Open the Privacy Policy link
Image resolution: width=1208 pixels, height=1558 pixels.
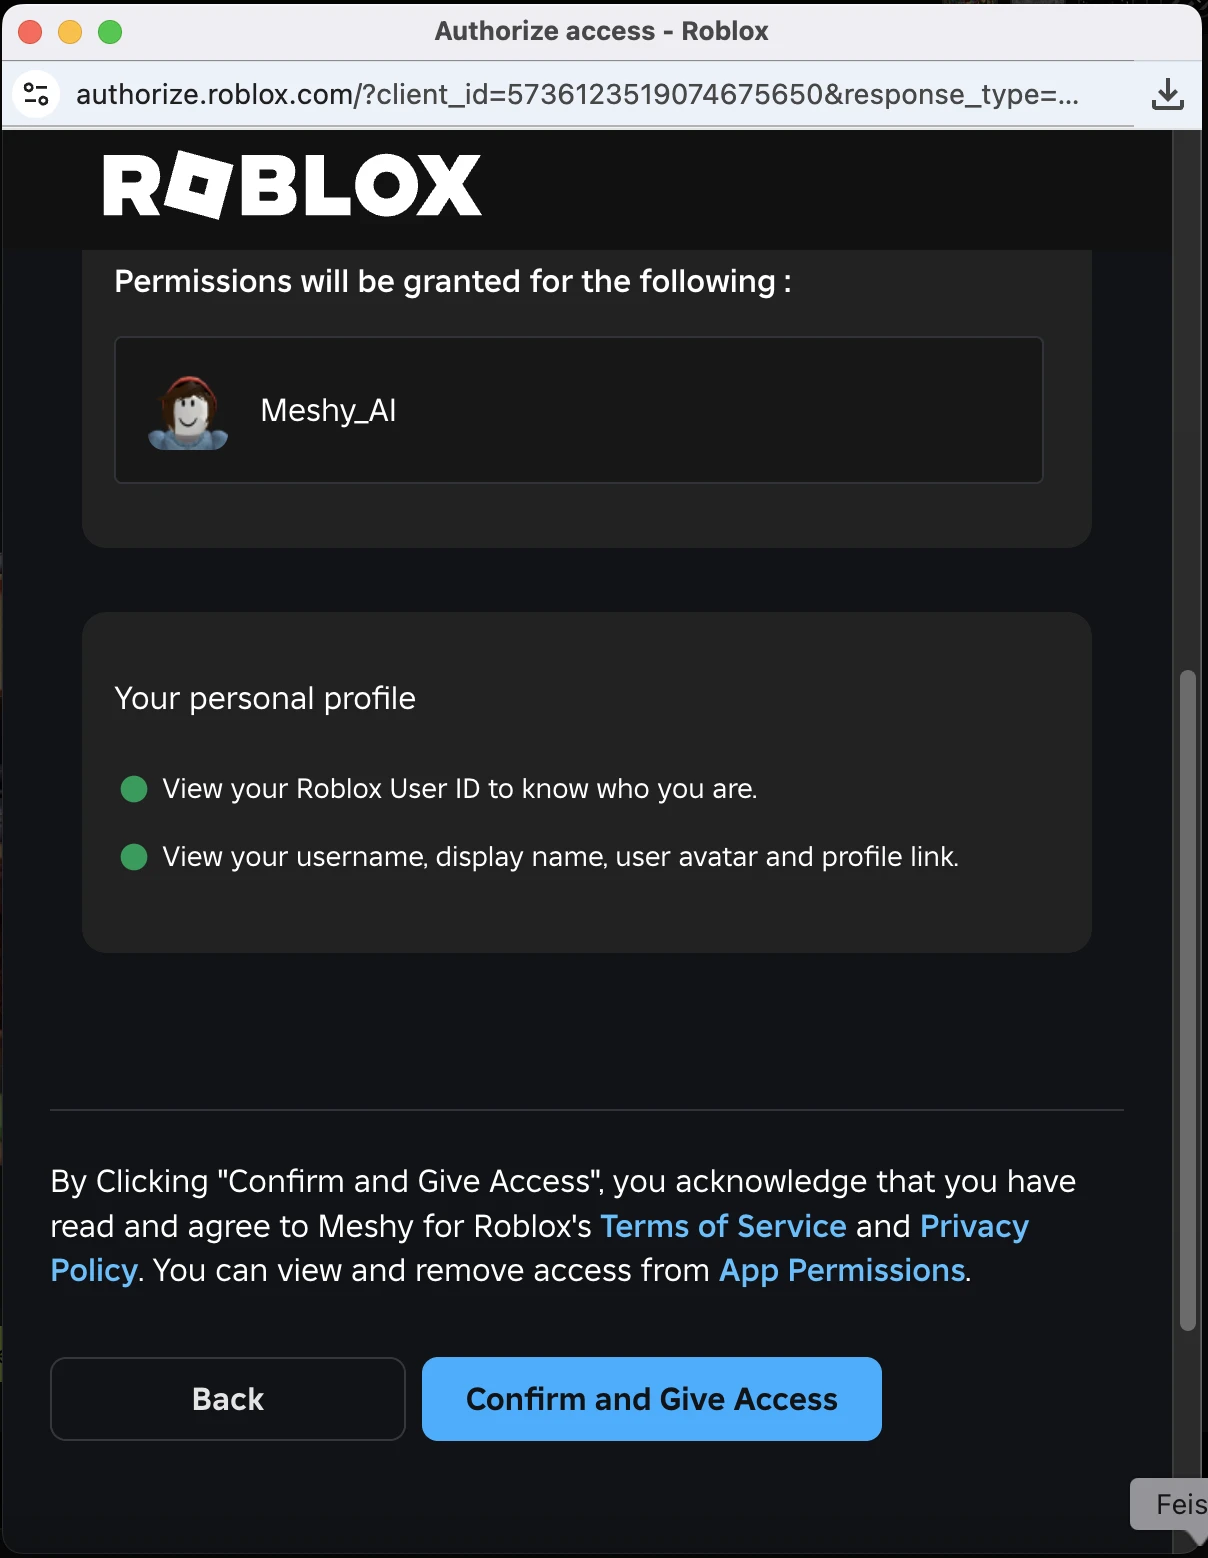(973, 1226)
